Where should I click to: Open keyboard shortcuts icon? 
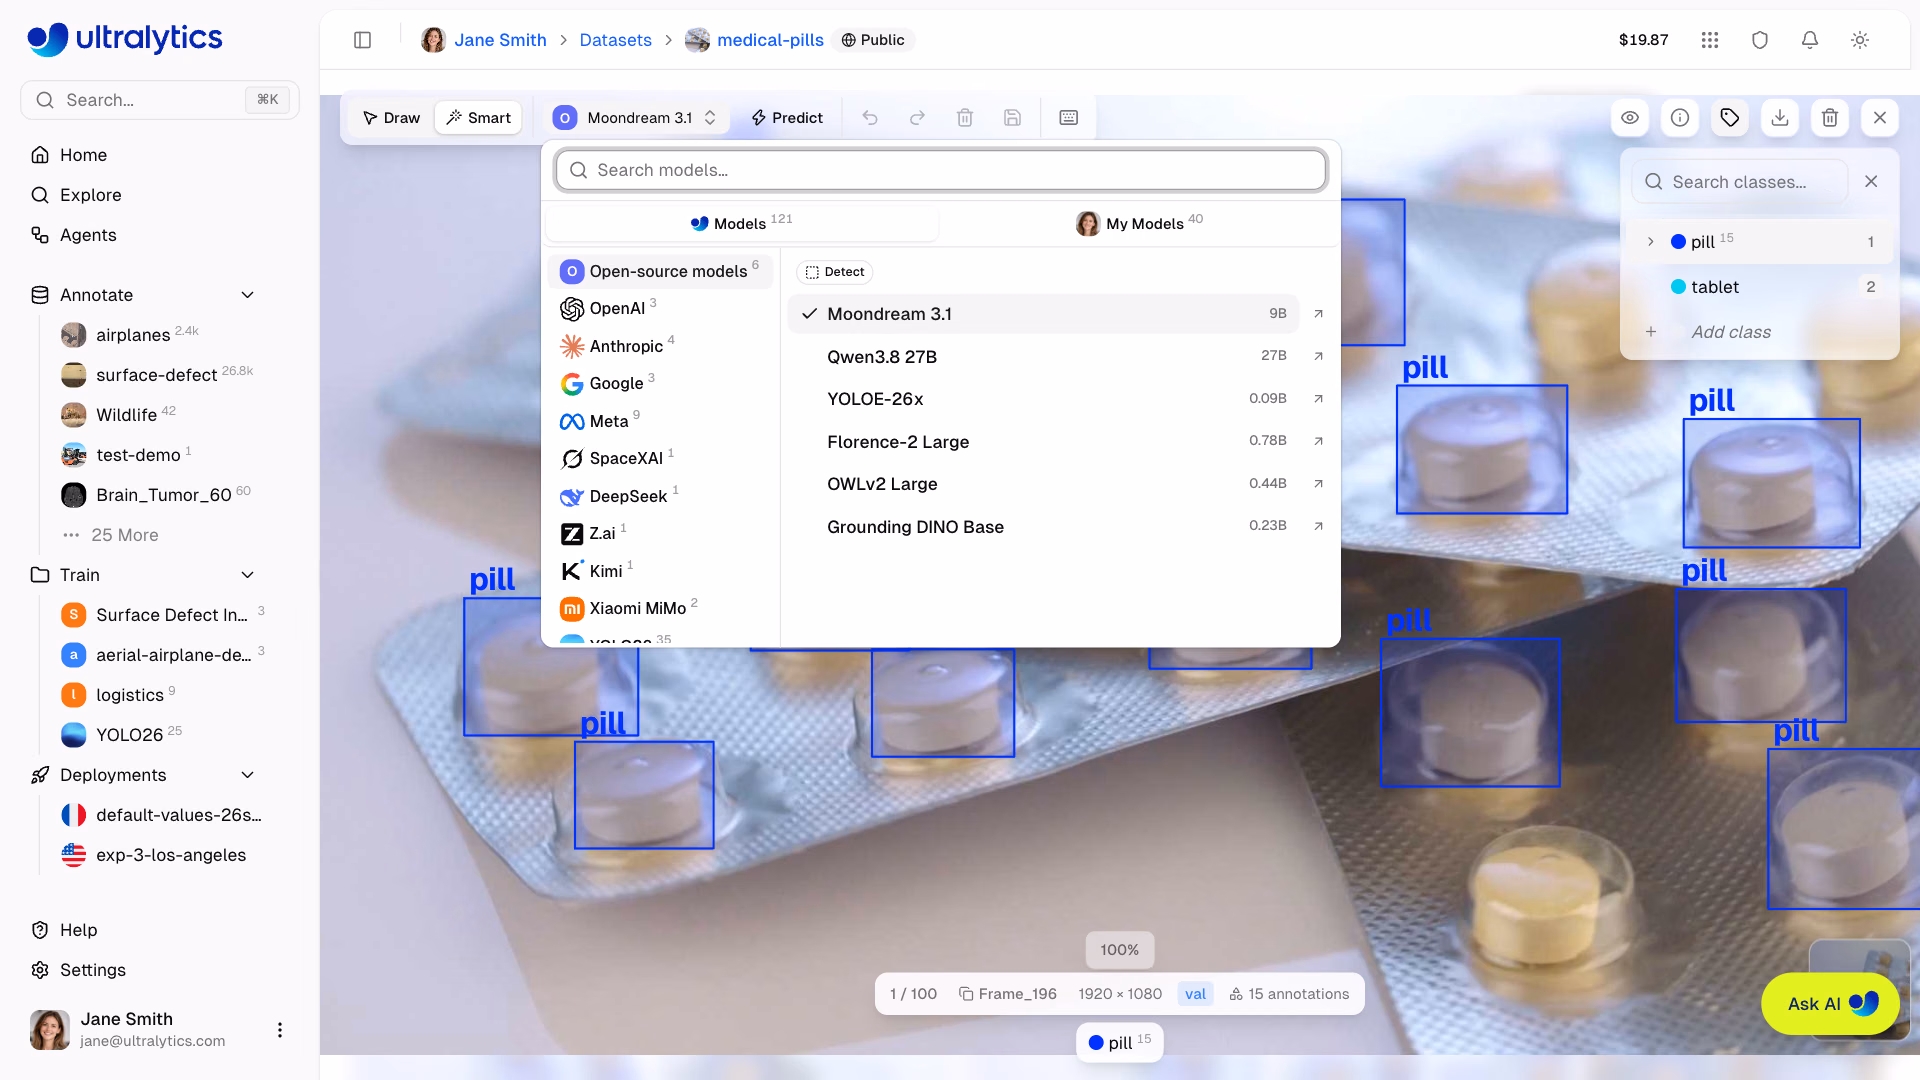tap(1068, 118)
